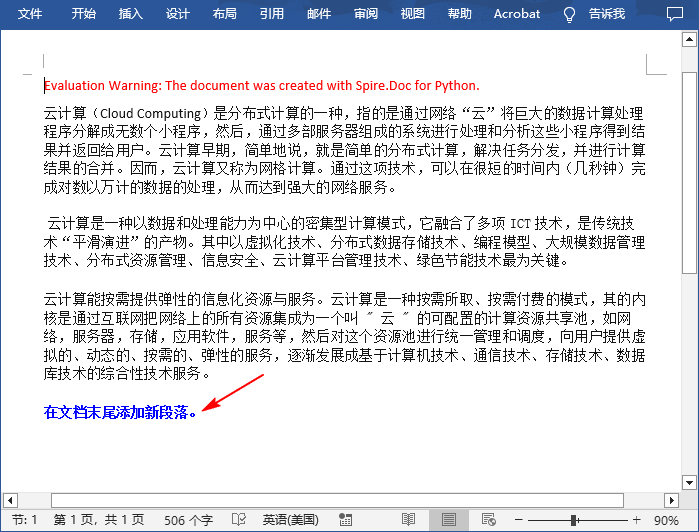This screenshot has width=699, height=532.
Task: Click the blue text 在文档末尾添加新段落
Action: (x=120, y=411)
